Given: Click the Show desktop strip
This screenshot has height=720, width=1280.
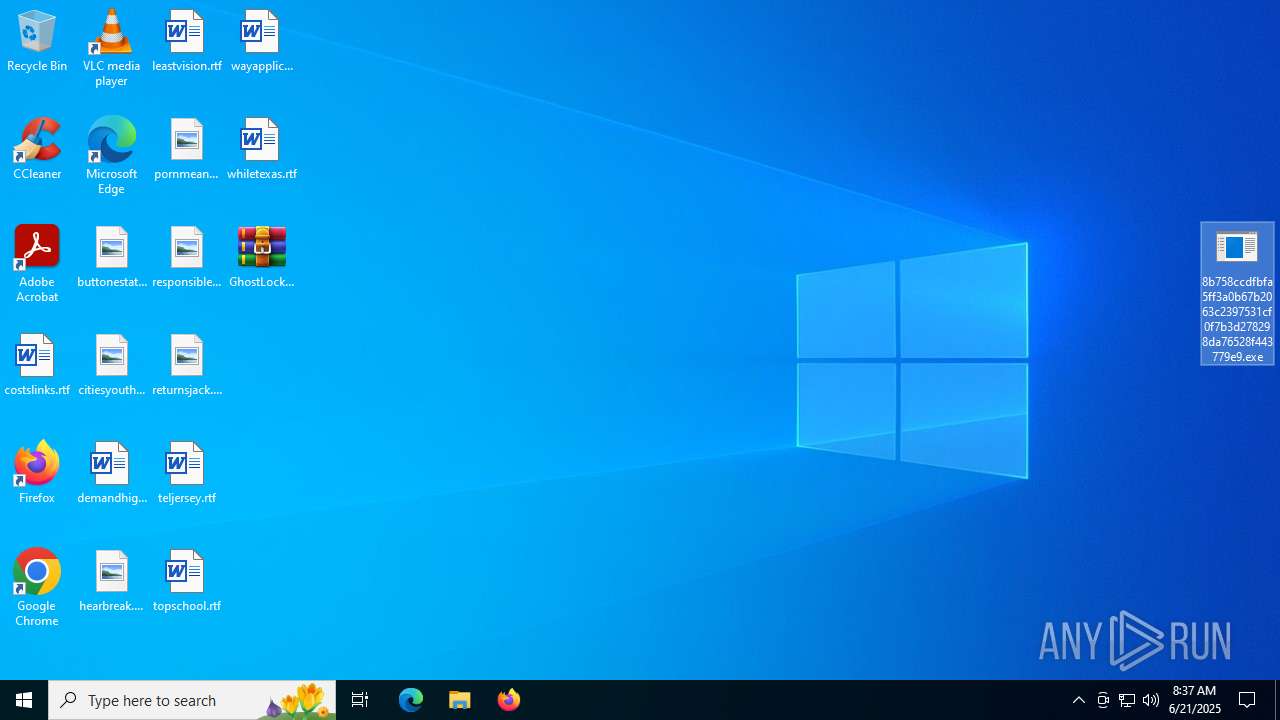Looking at the screenshot, I should tap(1277, 700).
